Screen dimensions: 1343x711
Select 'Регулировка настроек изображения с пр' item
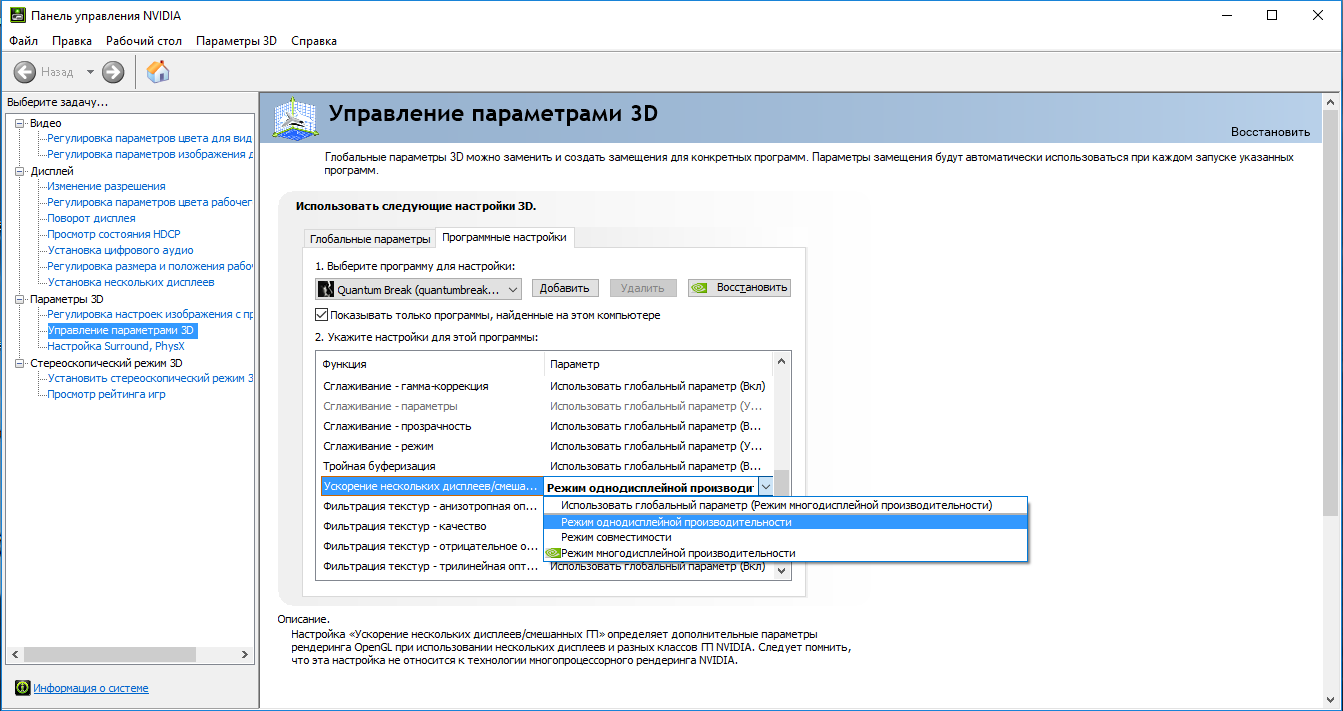tap(149, 314)
